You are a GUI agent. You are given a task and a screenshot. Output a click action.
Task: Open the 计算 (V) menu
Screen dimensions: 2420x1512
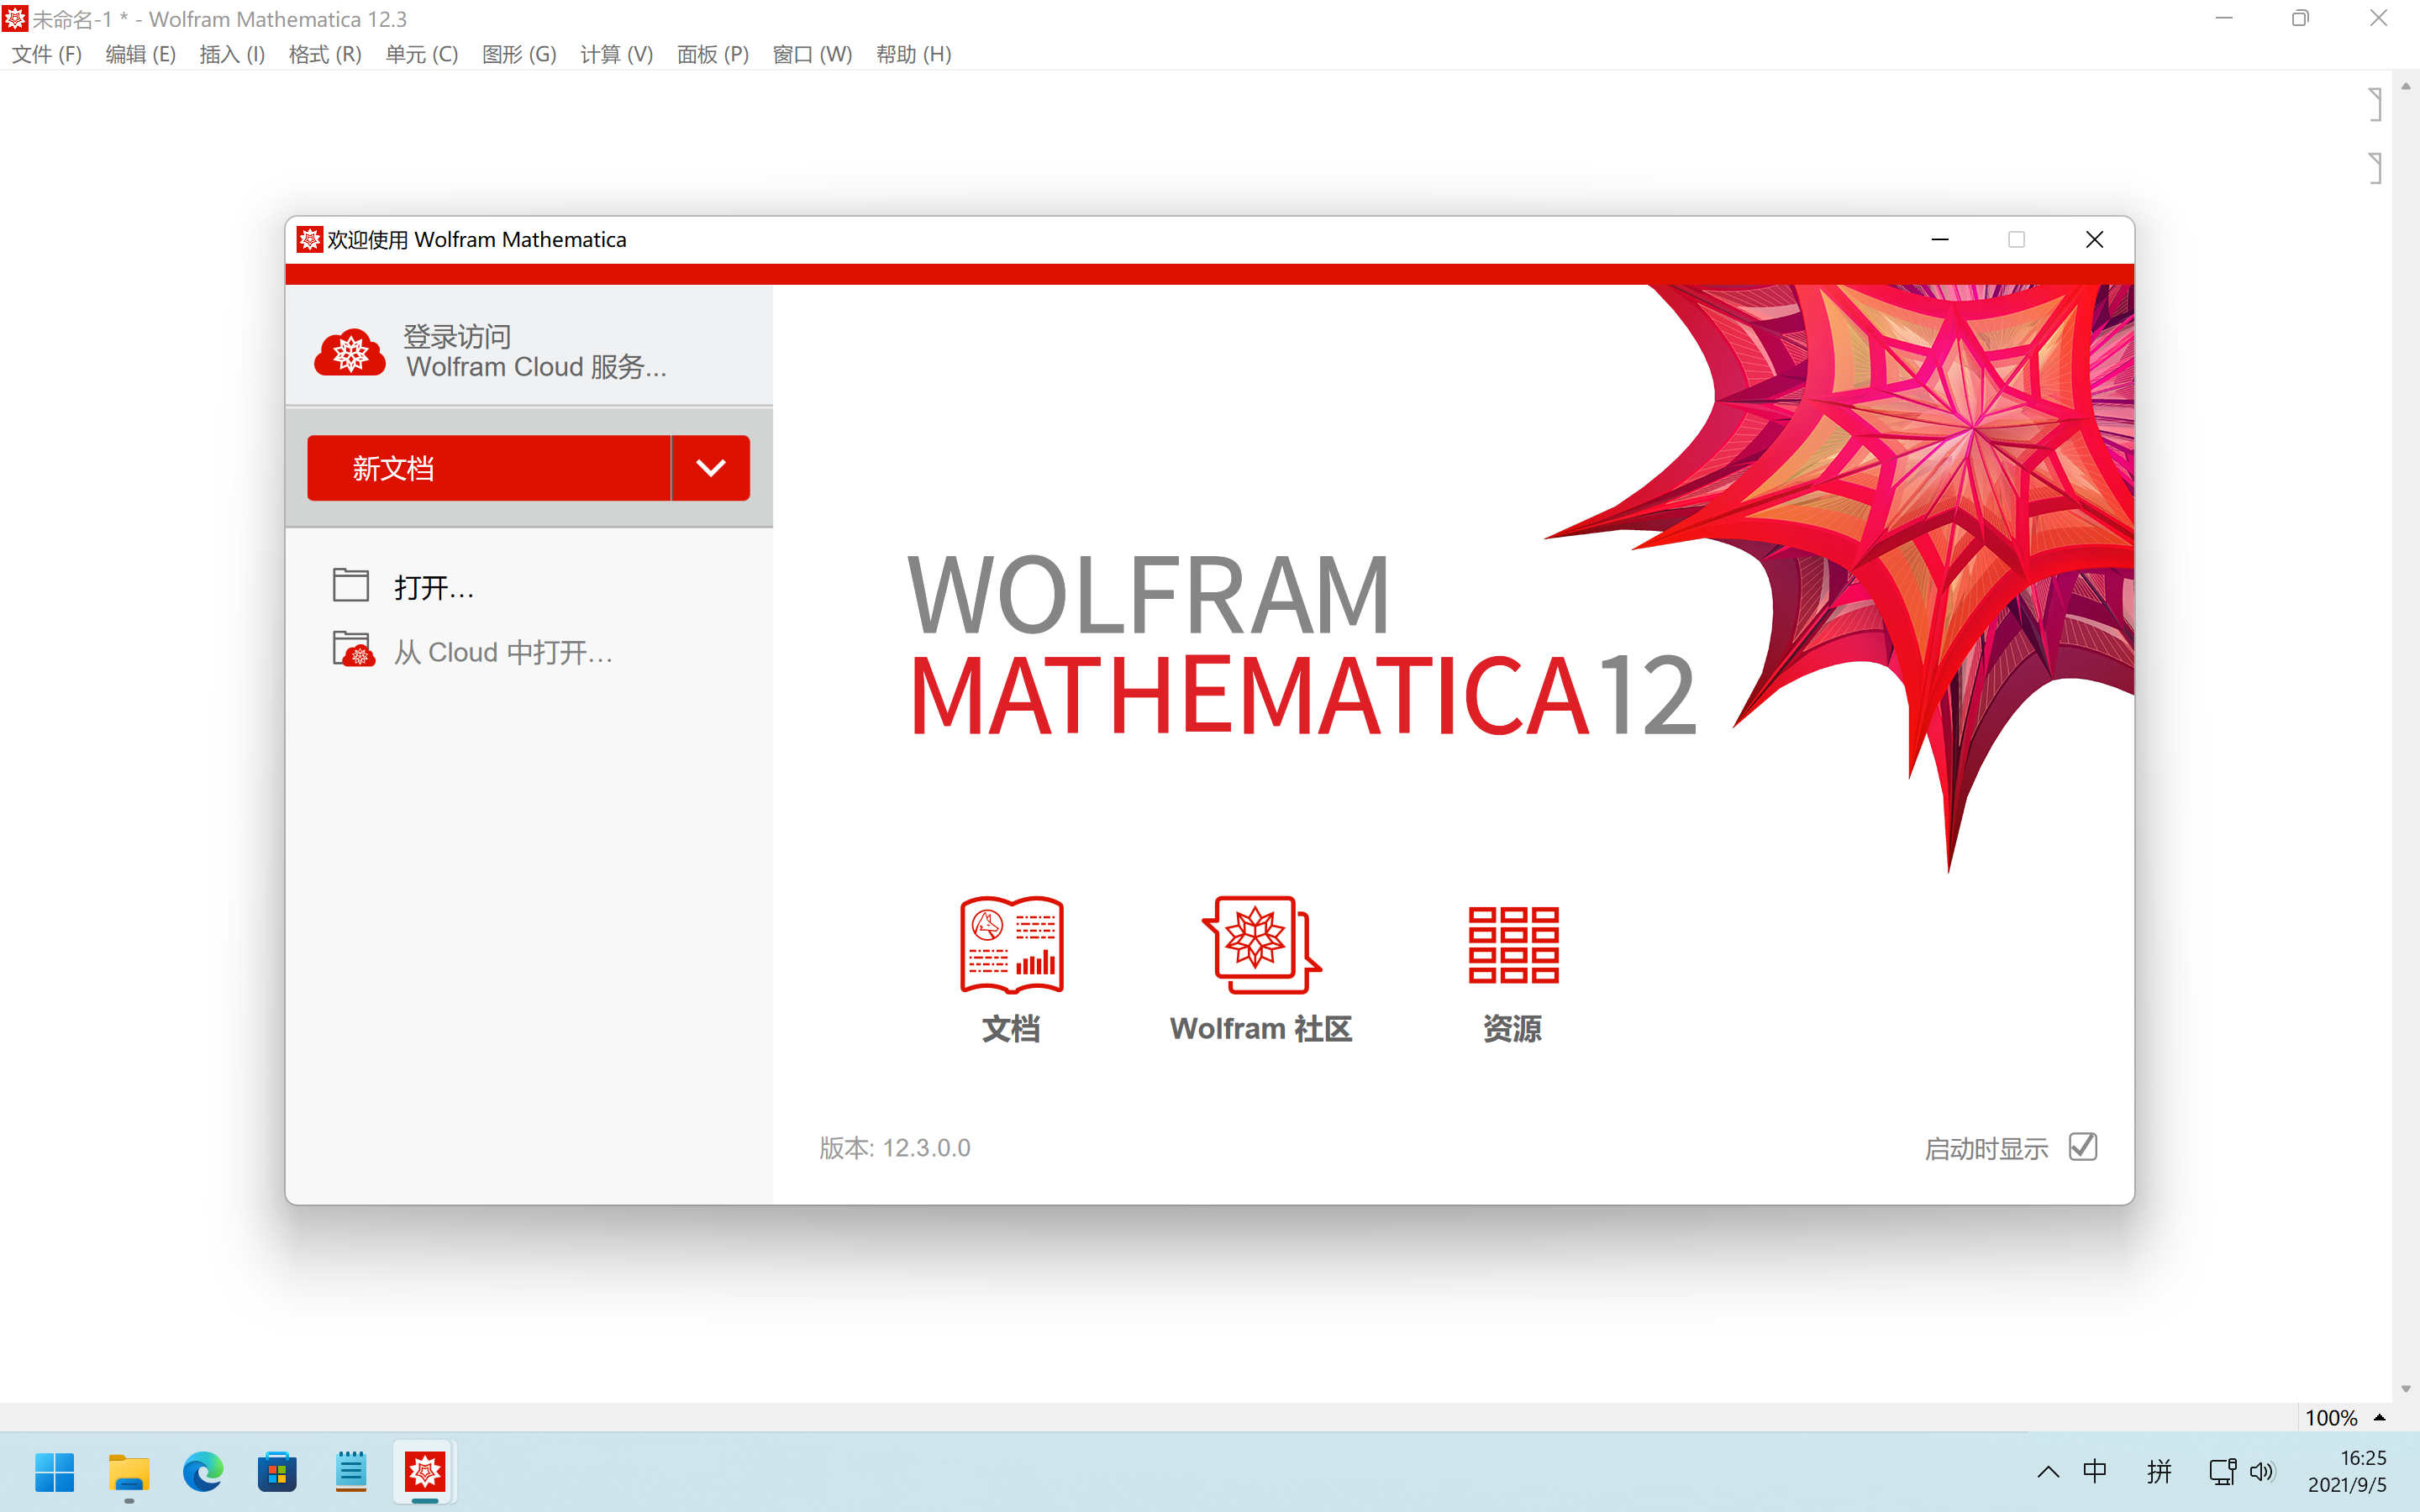(x=616, y=54)
